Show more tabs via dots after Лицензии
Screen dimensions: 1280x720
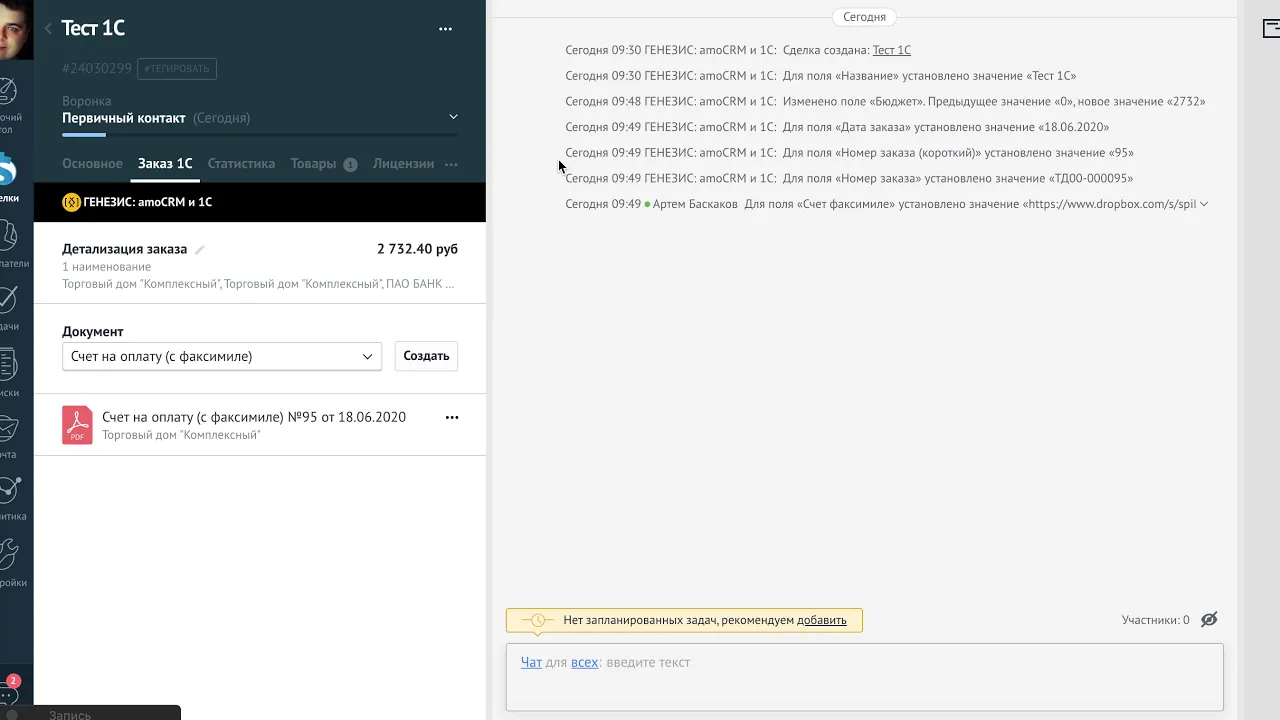tap(451, 164)
